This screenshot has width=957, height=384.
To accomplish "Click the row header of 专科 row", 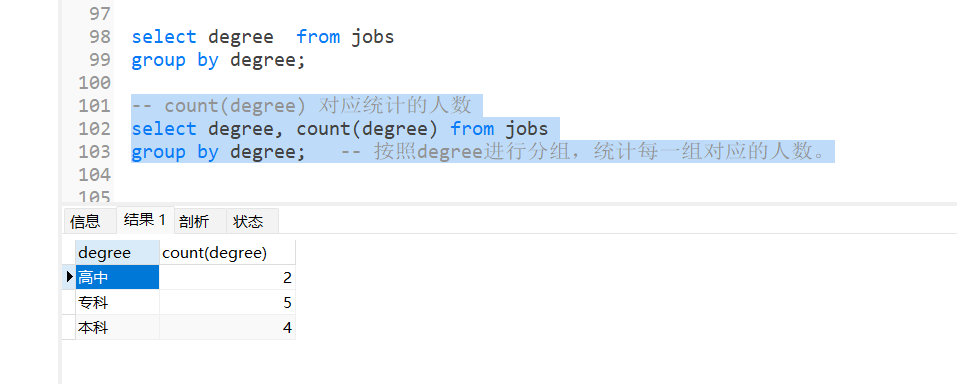I will (69, 303).
